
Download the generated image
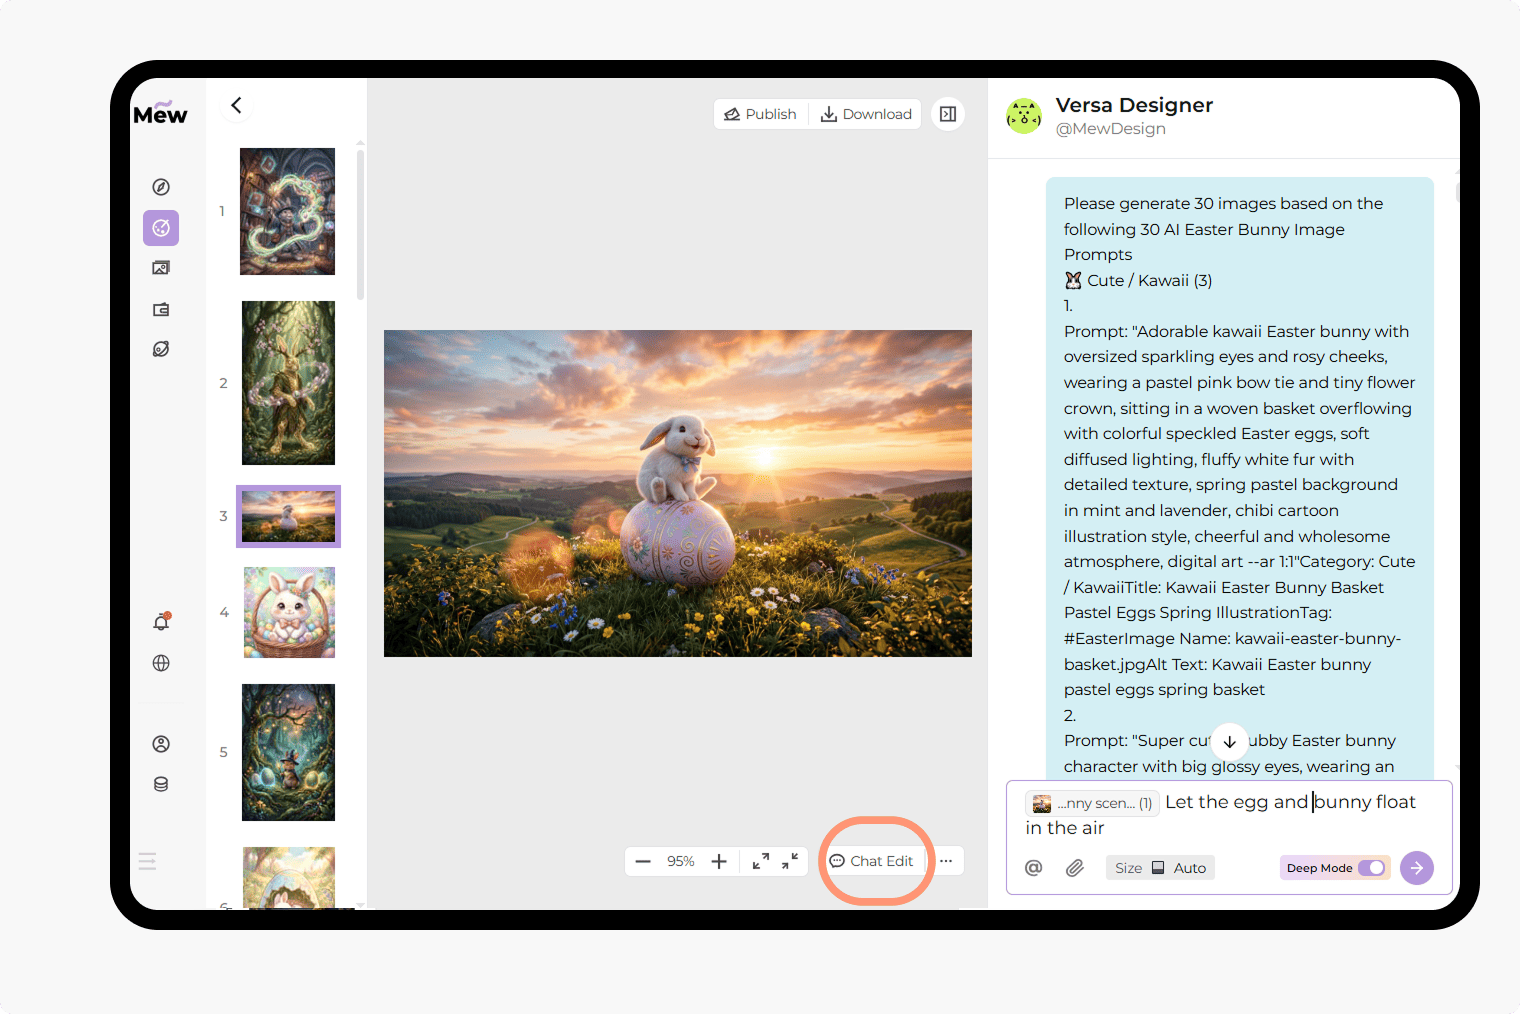[x=865, y=113]
